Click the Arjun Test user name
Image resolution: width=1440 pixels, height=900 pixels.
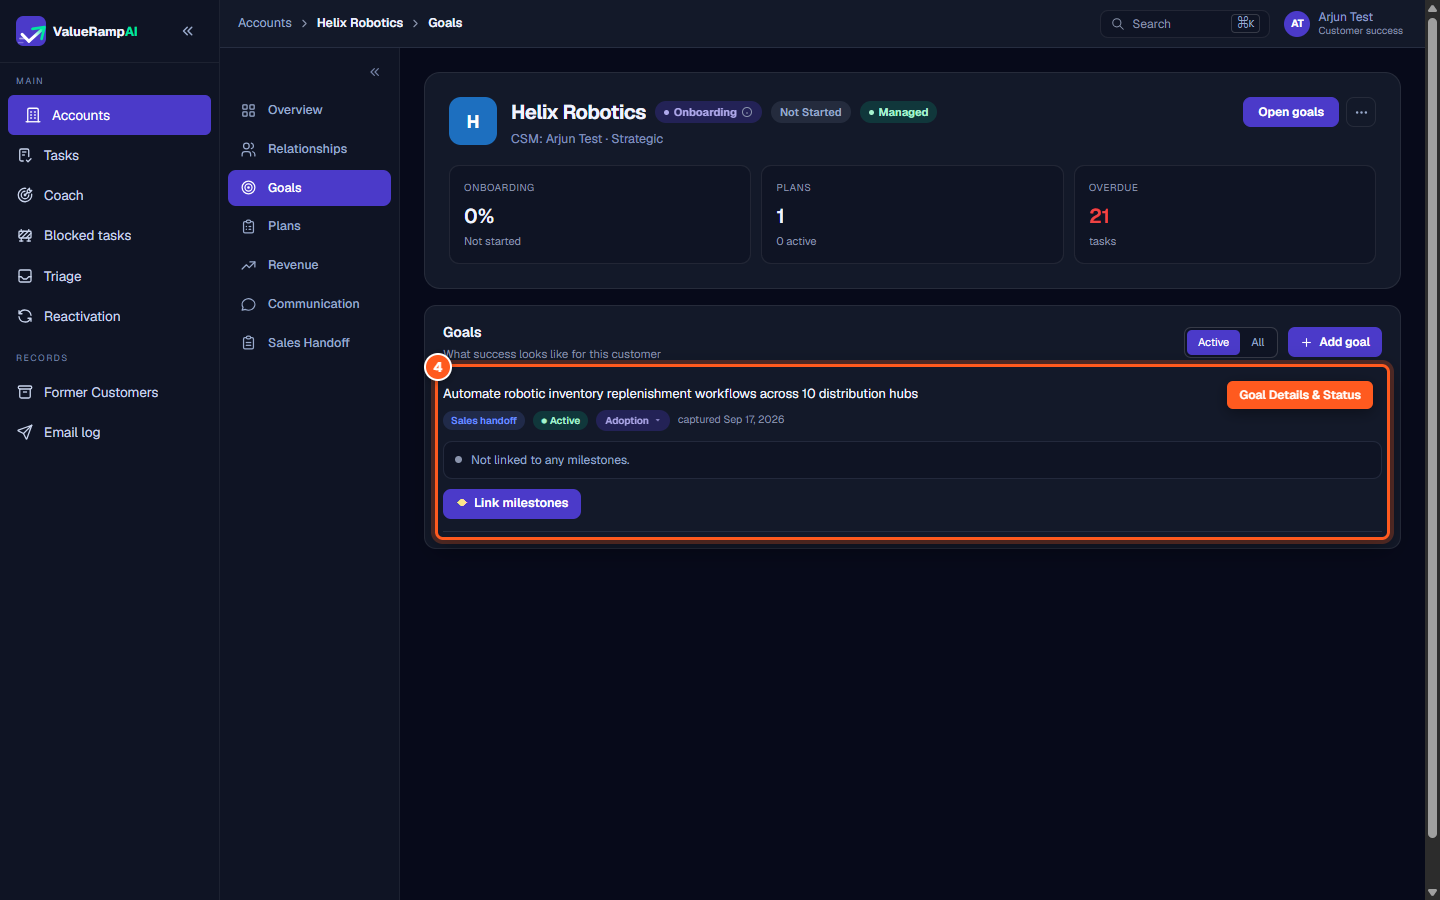[x=1346, y=17]
